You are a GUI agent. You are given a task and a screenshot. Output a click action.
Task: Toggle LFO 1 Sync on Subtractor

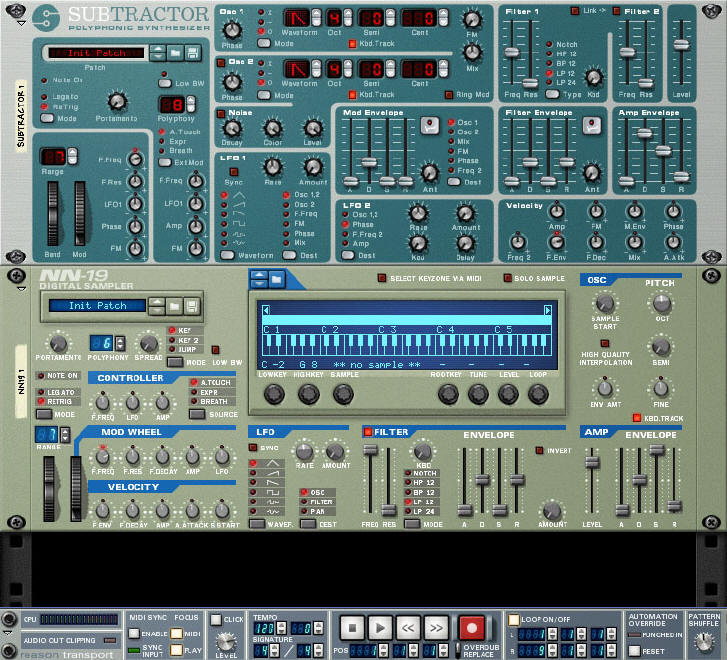point(233,171)
